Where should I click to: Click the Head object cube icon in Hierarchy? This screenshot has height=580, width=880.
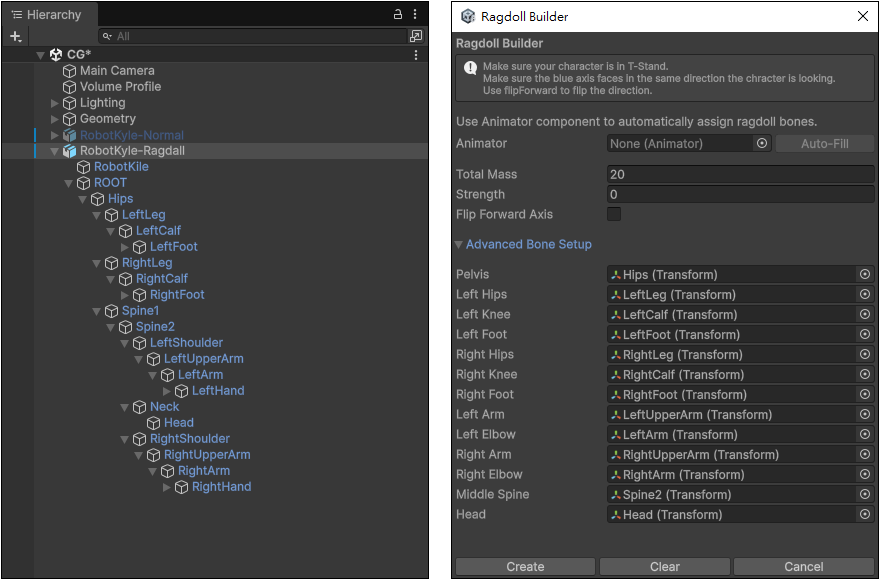(153, 423)
